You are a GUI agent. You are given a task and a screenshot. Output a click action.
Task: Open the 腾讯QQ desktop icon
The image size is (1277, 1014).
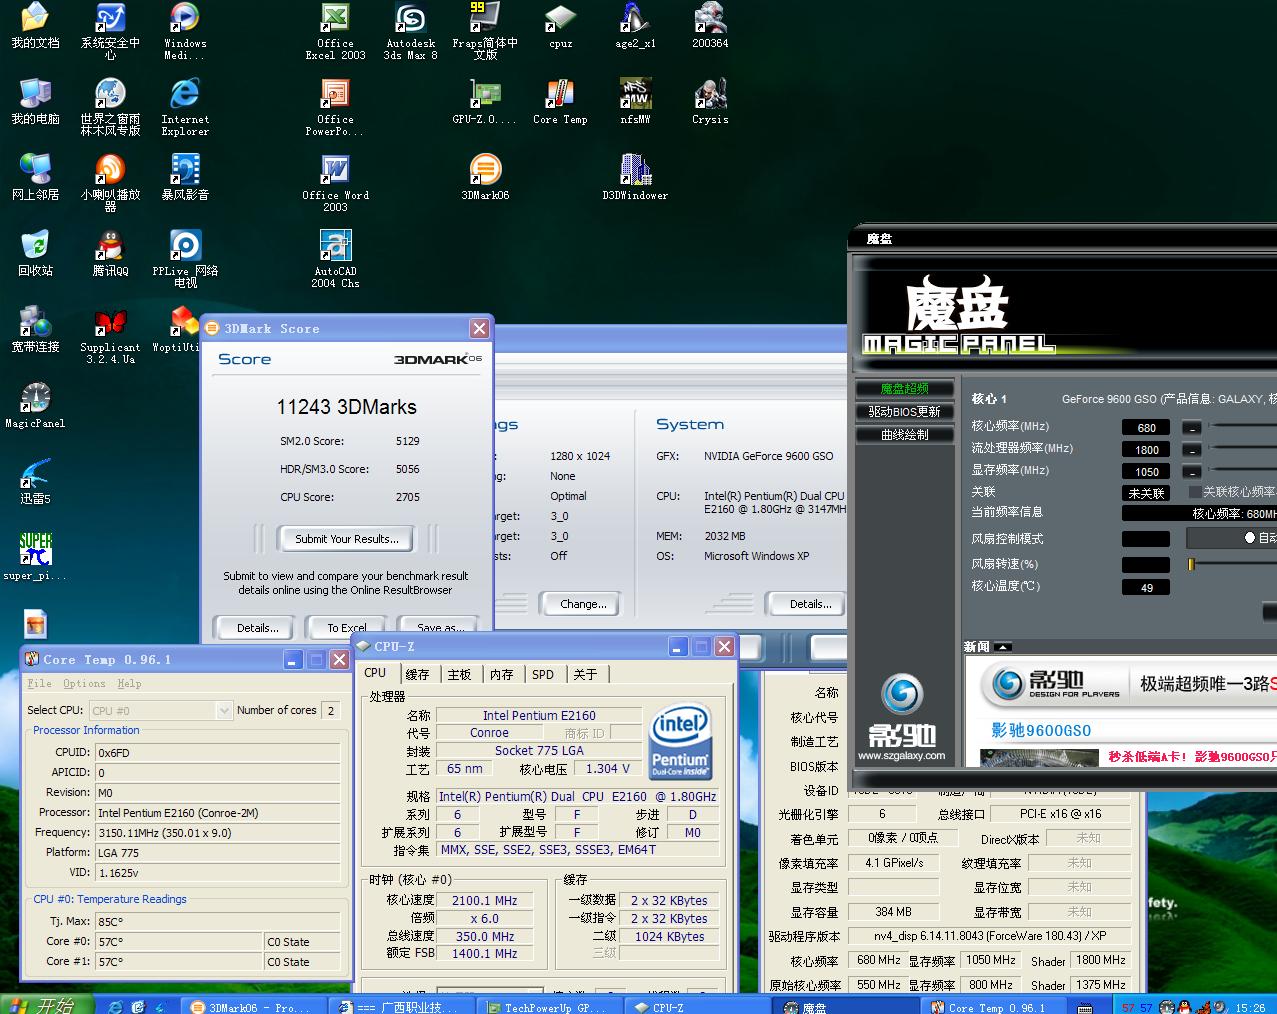(110, 254)
